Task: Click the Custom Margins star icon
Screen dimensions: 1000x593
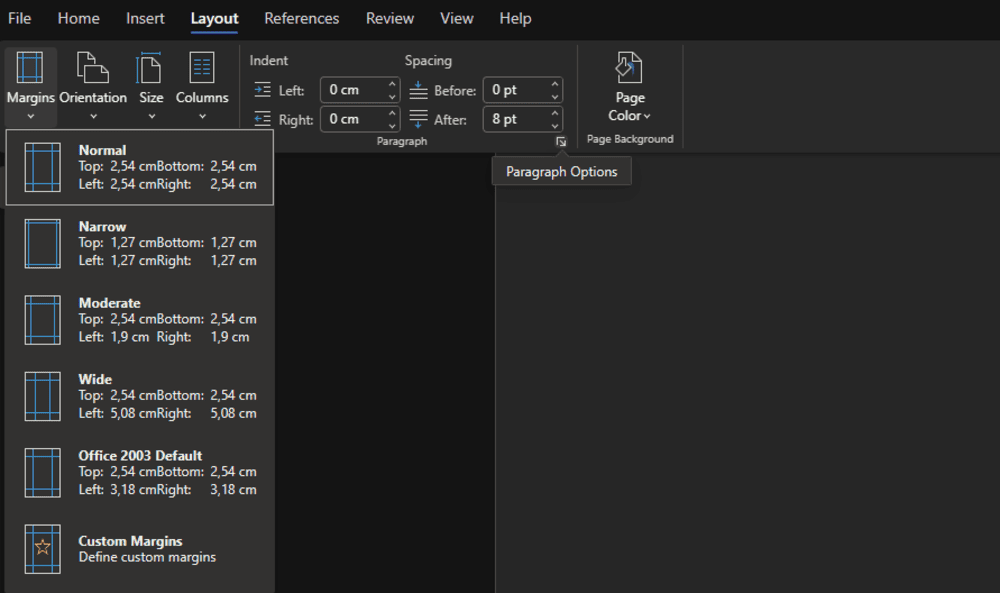Action: [43, 549]
